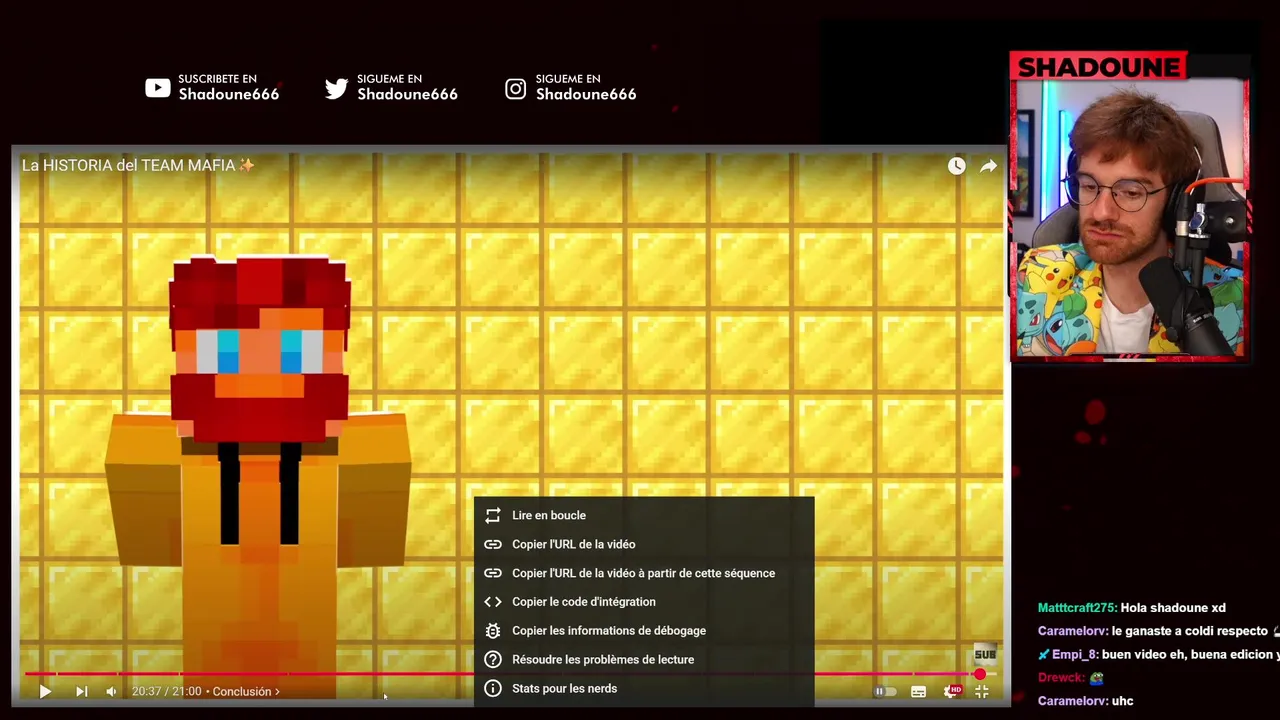Click the time display 20:37 / 21:00
This screenshot has height=720, width=1280.
pyautogui.click(x=167, y=691)
